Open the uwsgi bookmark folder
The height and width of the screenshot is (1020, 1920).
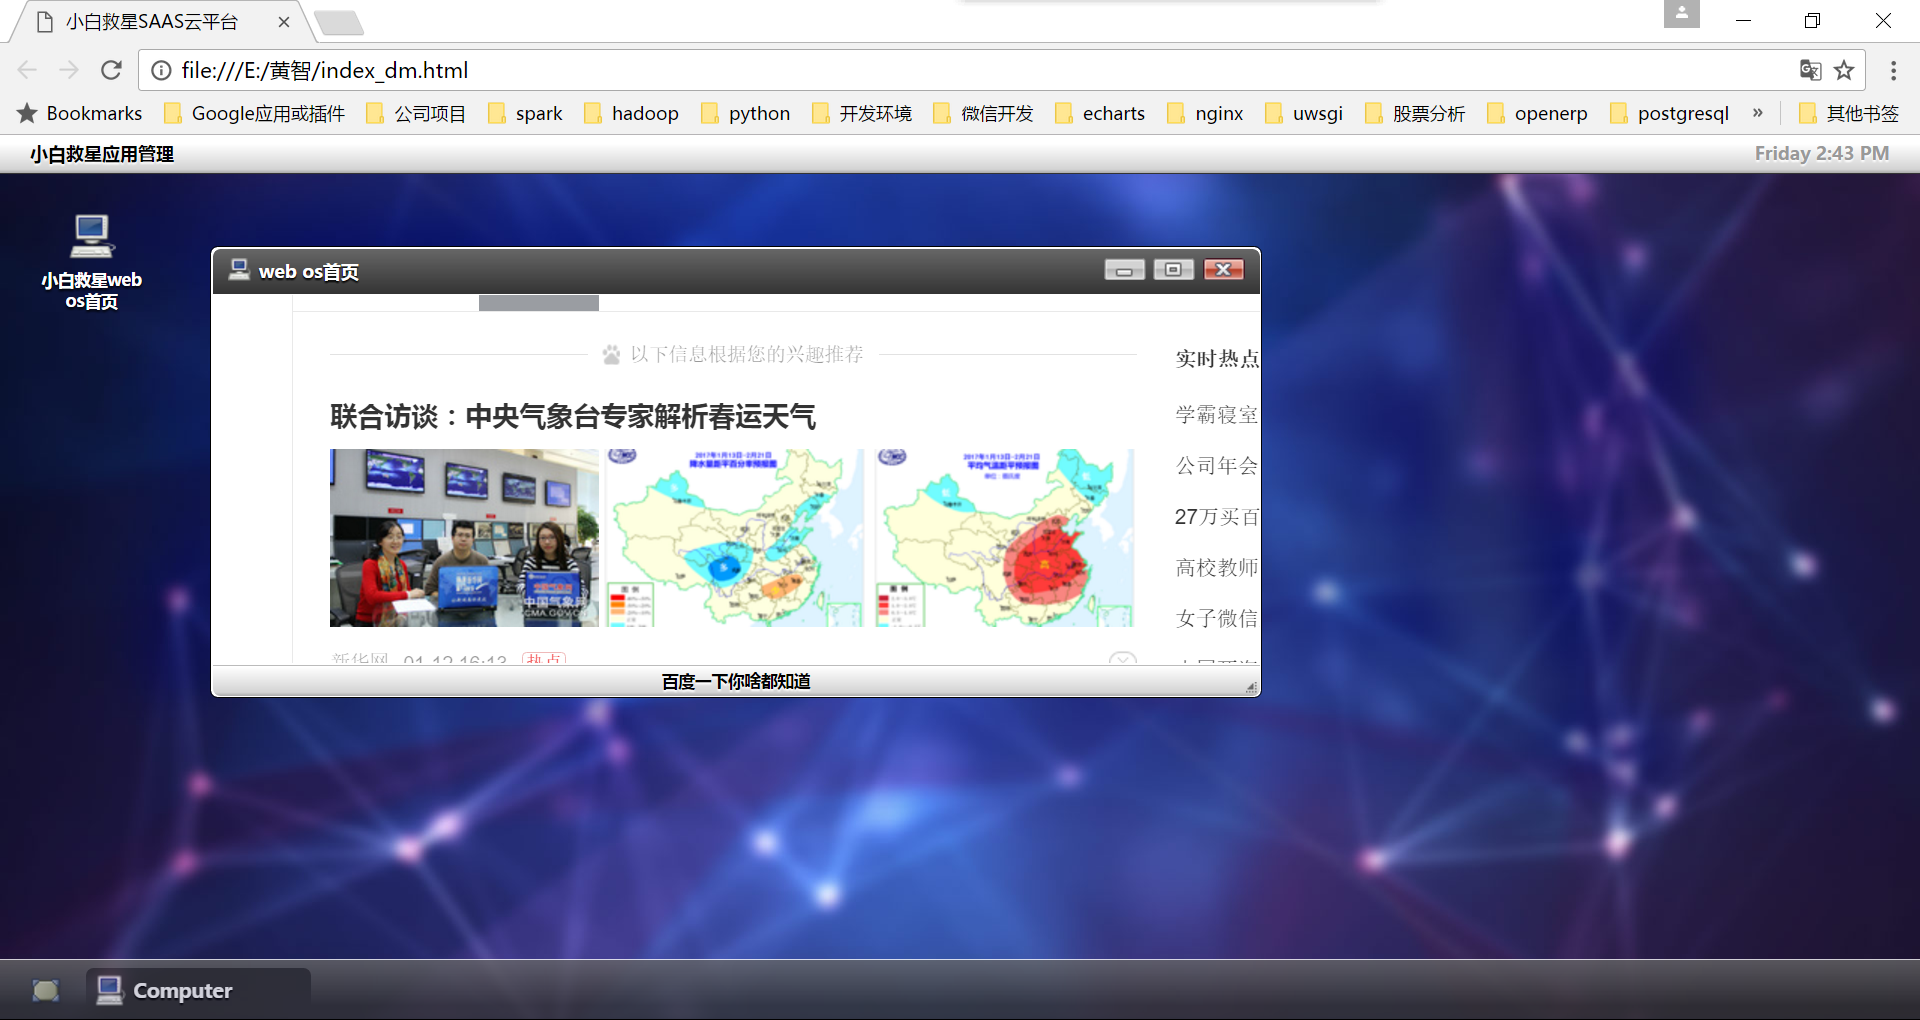tap(1304, 114)
